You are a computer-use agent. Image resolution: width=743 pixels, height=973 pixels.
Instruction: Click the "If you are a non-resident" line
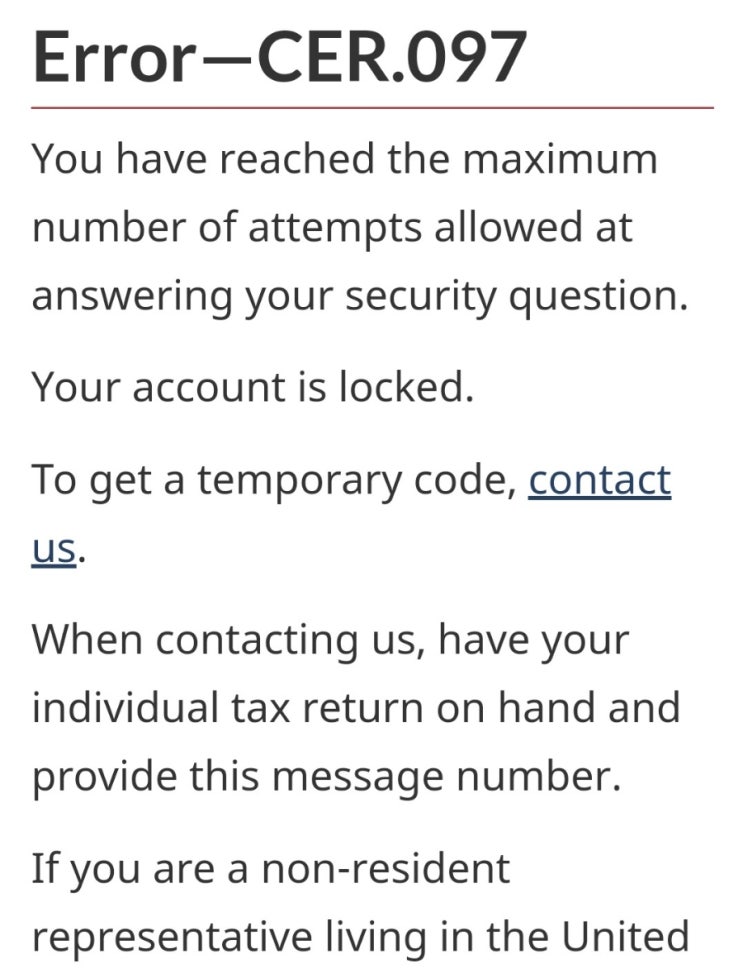[271, 868]
